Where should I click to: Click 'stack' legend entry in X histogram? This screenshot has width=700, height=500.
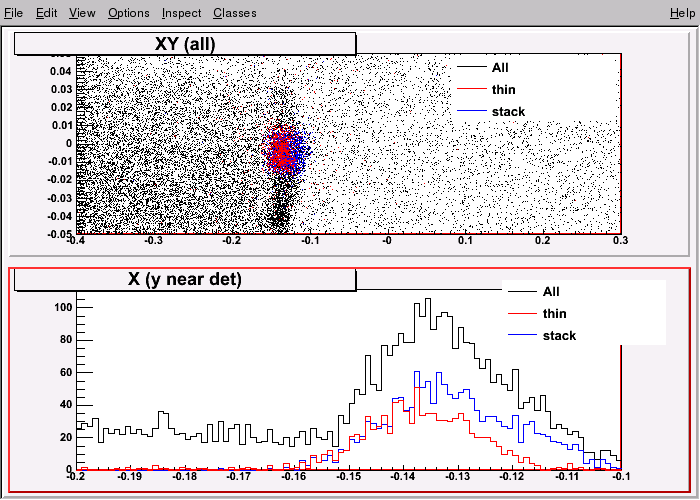(x=559, y=335)
